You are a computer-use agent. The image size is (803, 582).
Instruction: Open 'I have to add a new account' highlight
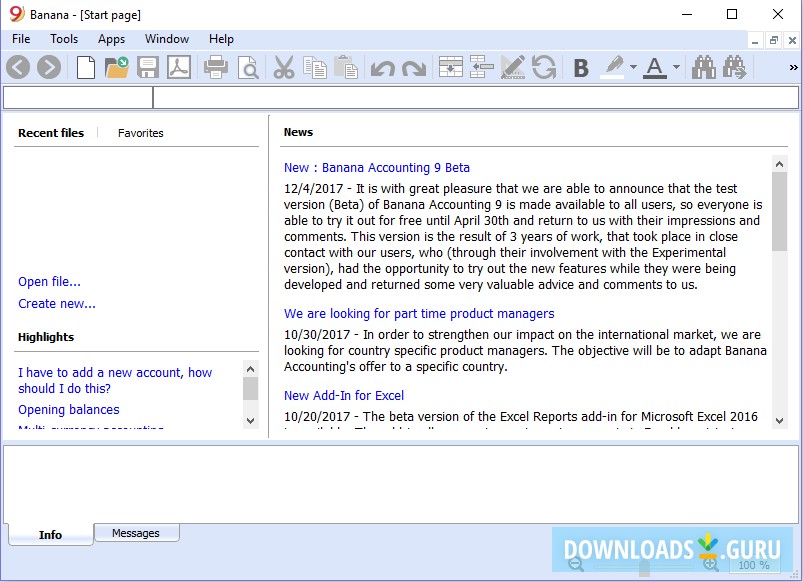115,380
